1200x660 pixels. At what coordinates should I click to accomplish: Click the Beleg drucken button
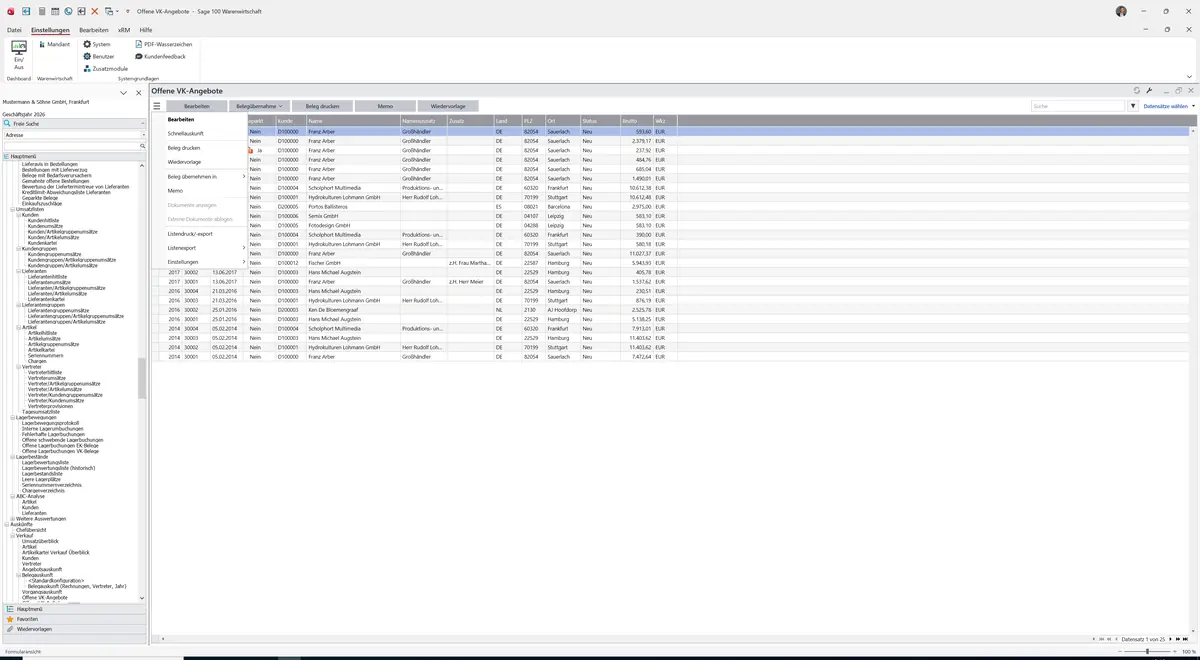[x=323, y=106]
